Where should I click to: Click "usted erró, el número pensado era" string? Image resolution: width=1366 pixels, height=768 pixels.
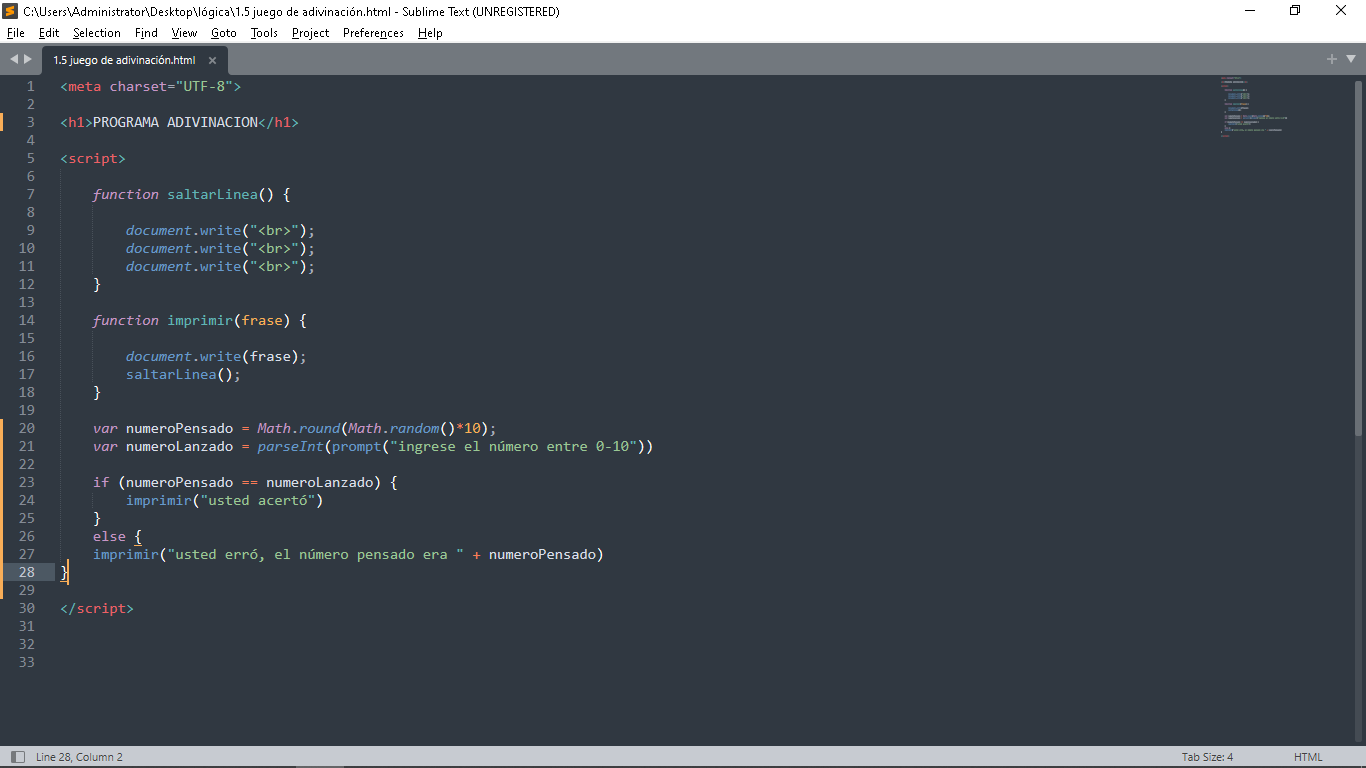[316, 554]
